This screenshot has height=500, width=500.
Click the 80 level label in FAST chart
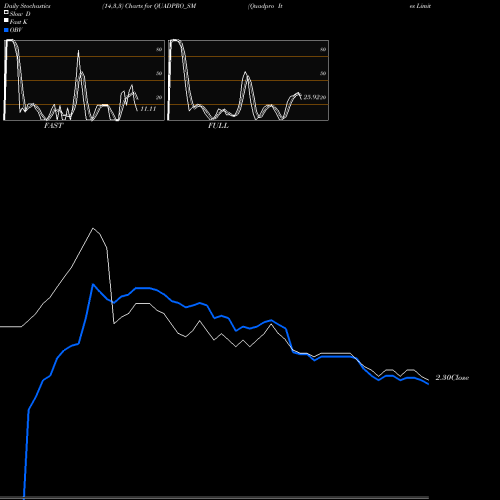[159, 49]
